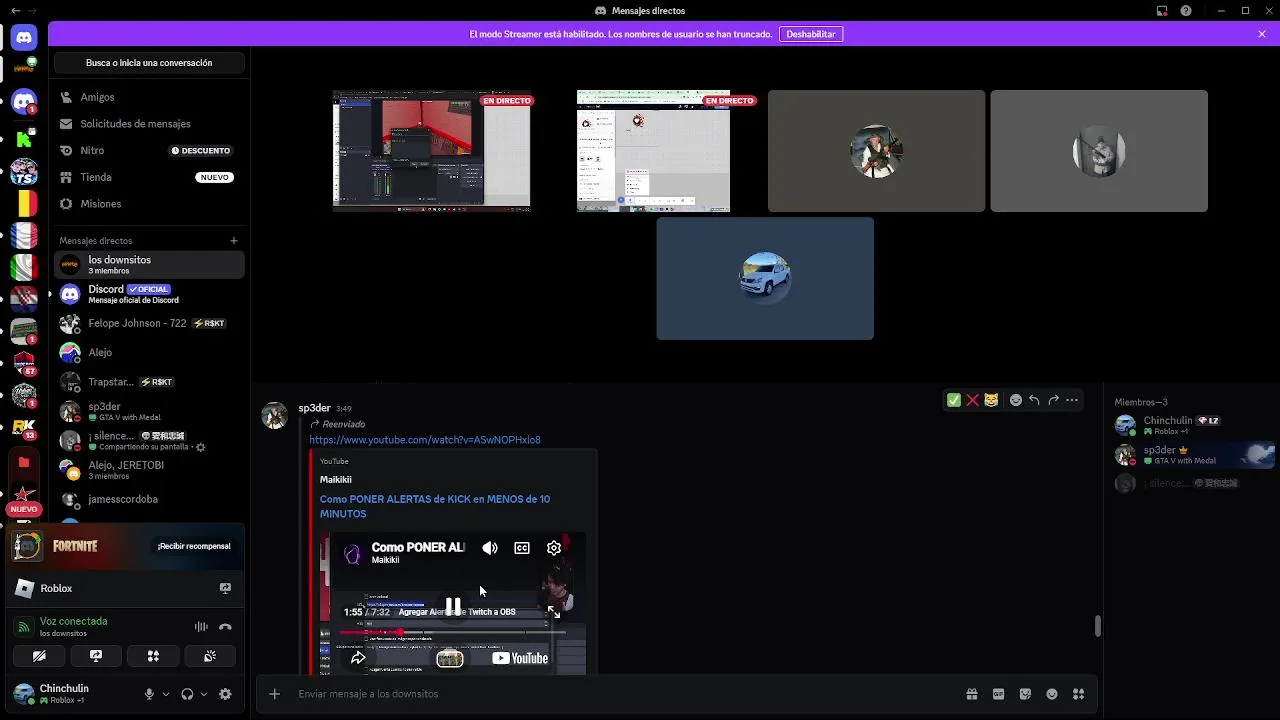The width and height of the screenshot is (1280, 720).
Task: Open Maikikii author link
Action: [336, 480]
